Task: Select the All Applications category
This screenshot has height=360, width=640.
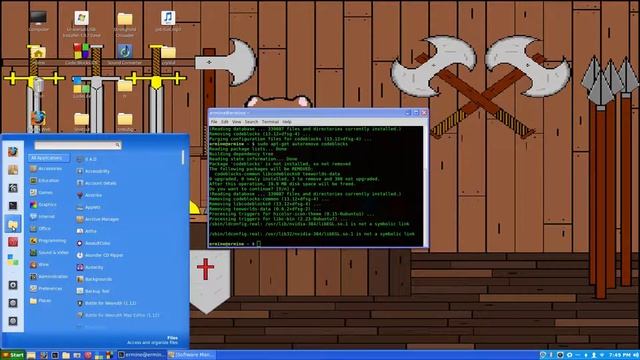Action: coord(49,158)
